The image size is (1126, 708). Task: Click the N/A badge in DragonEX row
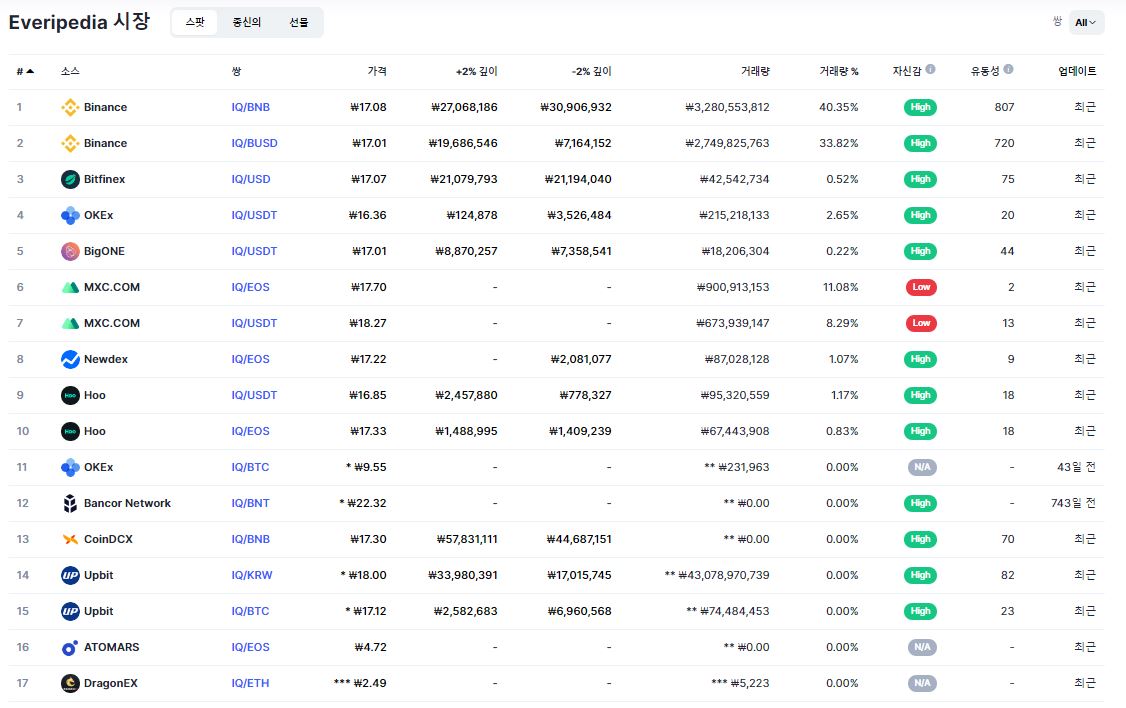(922, 684)
